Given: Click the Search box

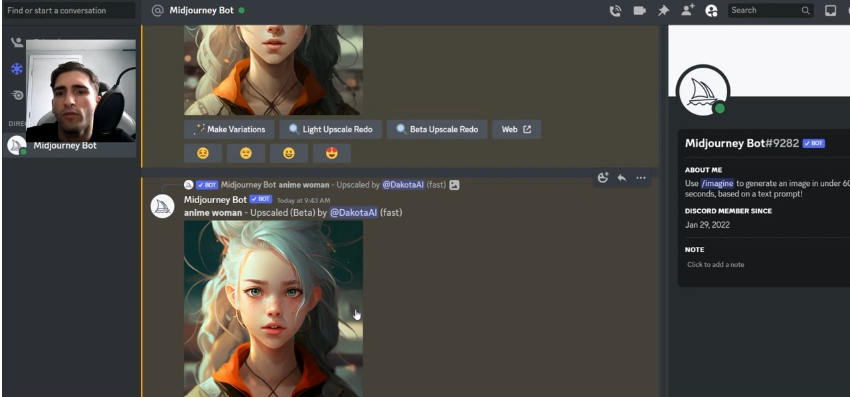Looking at the screenshot, I should 770,10.
